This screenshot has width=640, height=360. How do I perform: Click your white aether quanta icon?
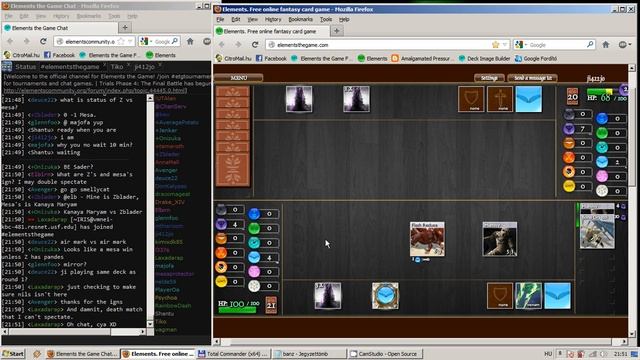[254, 286]
